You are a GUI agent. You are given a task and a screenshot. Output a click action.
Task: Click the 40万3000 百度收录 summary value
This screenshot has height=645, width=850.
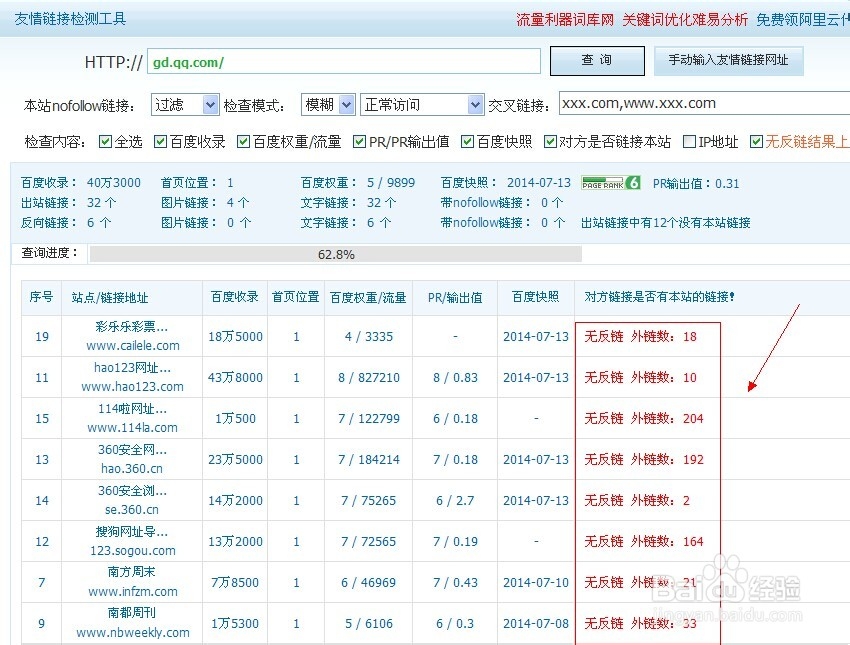[114, 183]
